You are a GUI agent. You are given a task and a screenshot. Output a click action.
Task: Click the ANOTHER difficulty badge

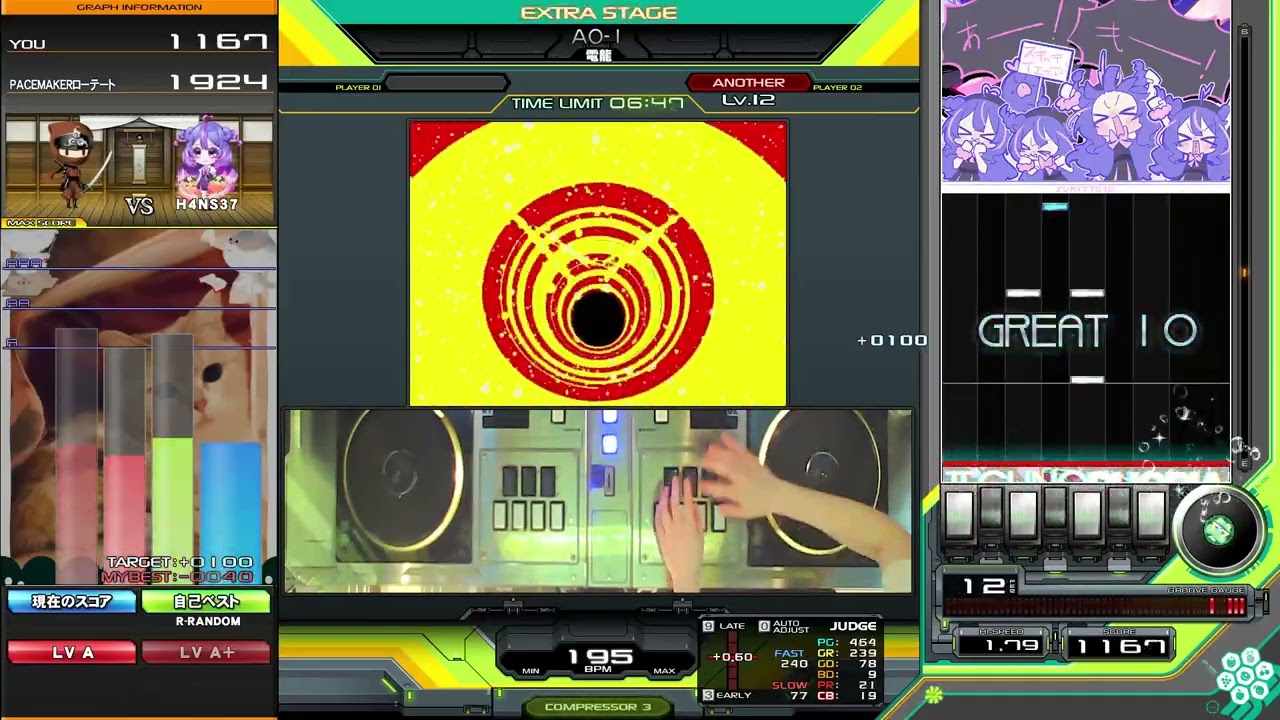coord(748,83)
